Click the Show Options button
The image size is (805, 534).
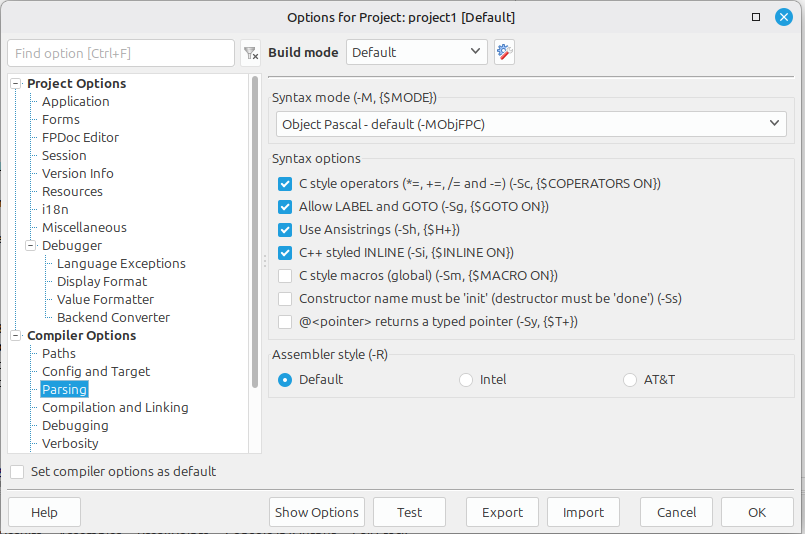pos(316,512)
